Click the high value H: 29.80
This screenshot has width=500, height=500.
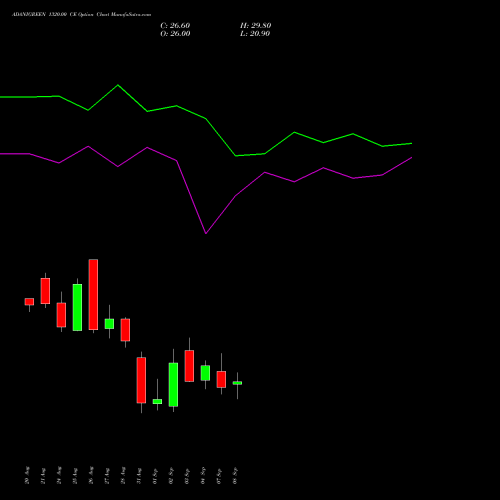point(255,26)
